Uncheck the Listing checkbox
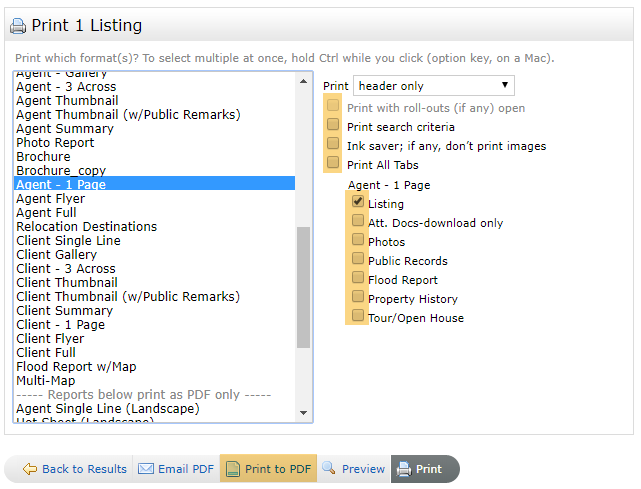641x489 pixels. [357, 203]
